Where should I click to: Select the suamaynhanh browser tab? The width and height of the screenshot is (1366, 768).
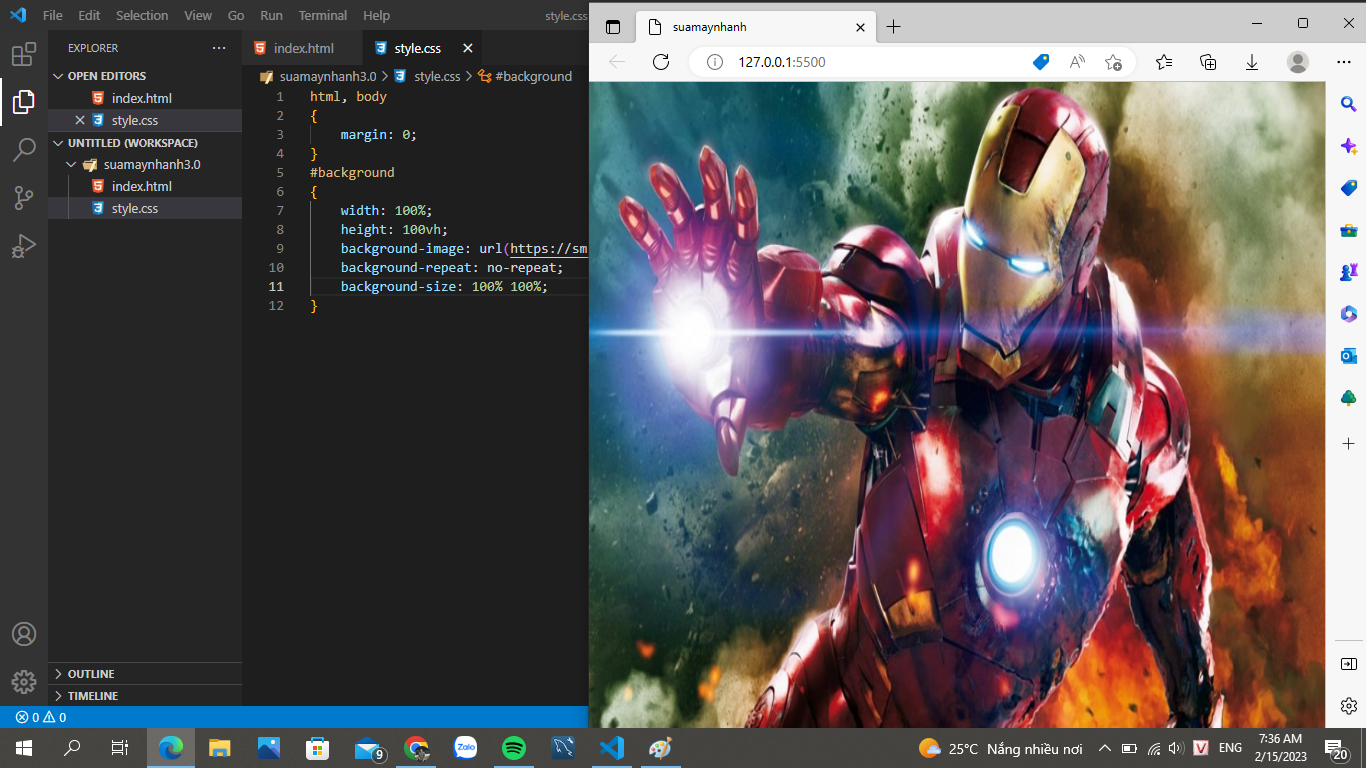tap(756, 27)
